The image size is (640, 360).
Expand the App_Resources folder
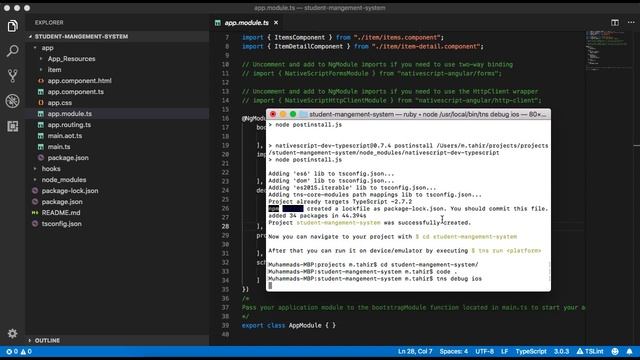(x=71, y=59)
